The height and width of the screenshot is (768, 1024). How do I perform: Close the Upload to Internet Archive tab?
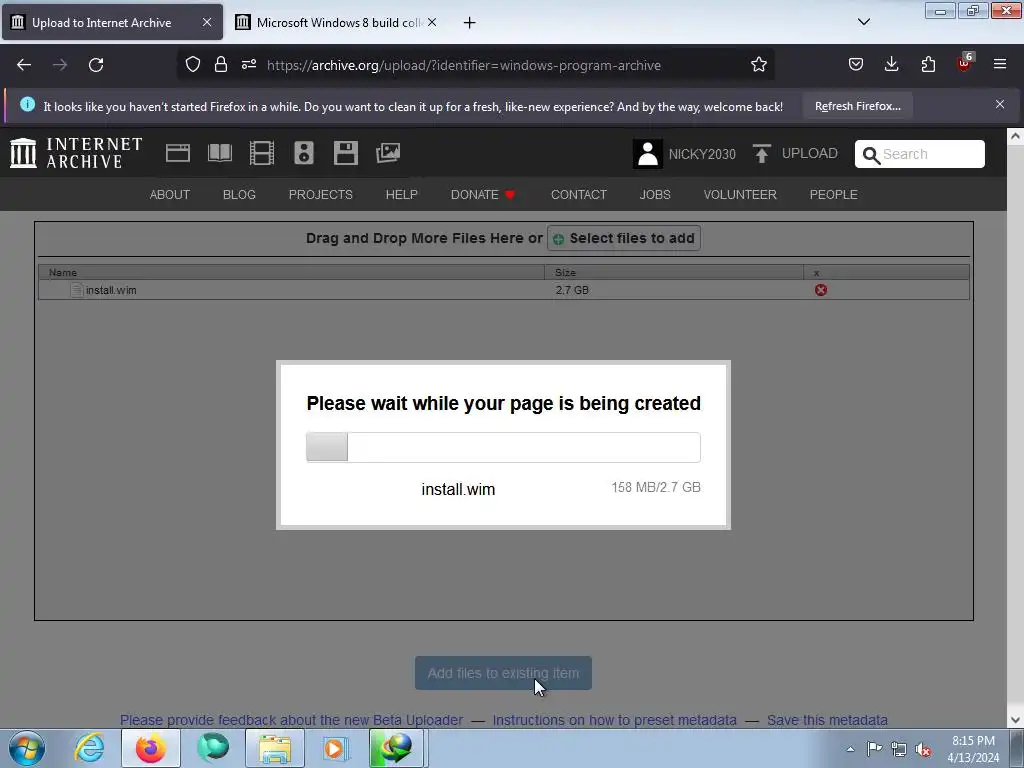pos(207,22)
